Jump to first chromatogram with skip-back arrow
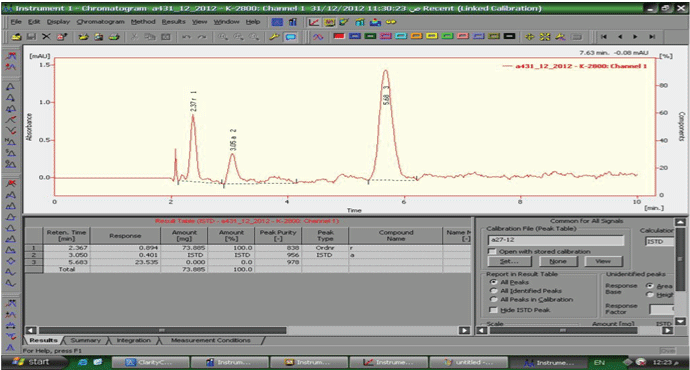Viewport: 690px width, 370px height. point(604,37)
